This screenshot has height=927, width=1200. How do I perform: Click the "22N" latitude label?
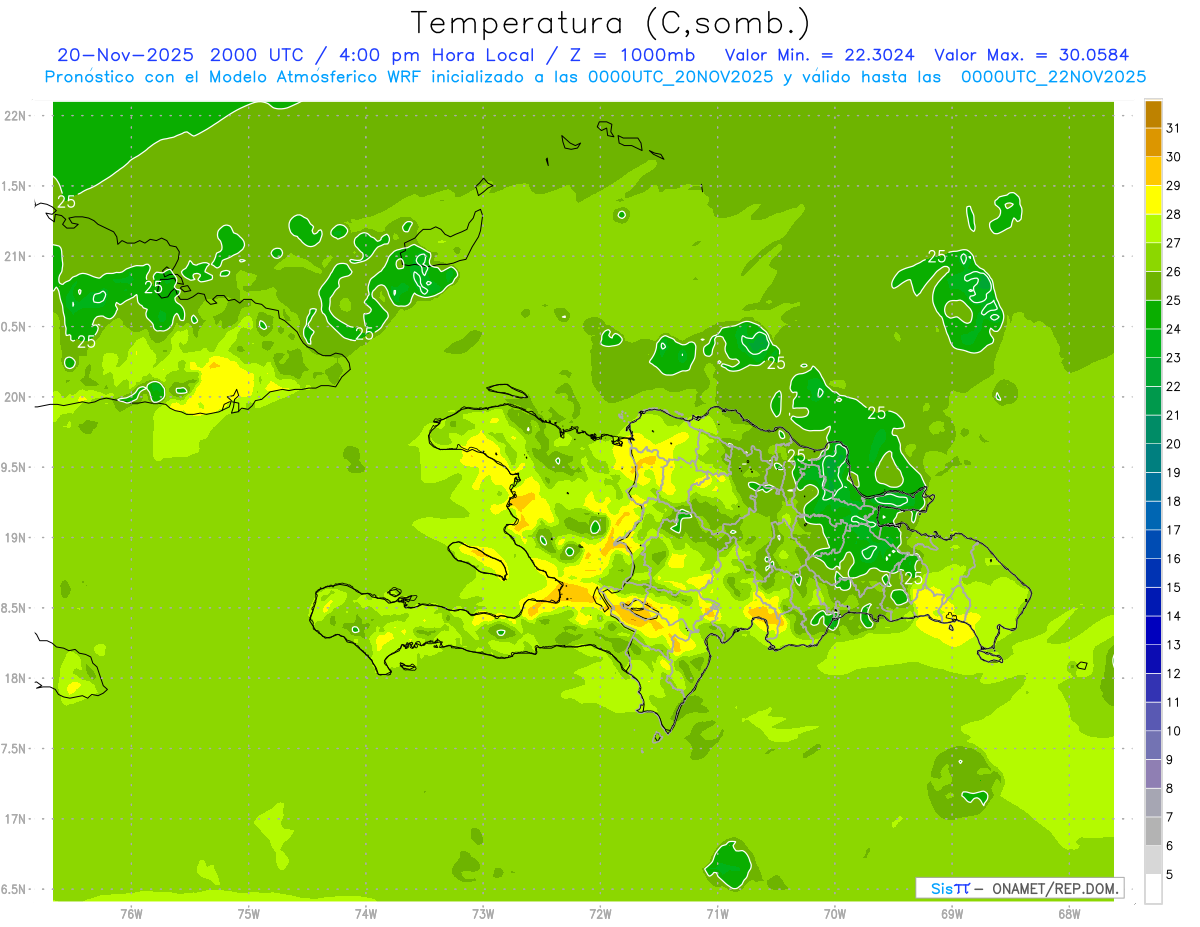[15, 115]
